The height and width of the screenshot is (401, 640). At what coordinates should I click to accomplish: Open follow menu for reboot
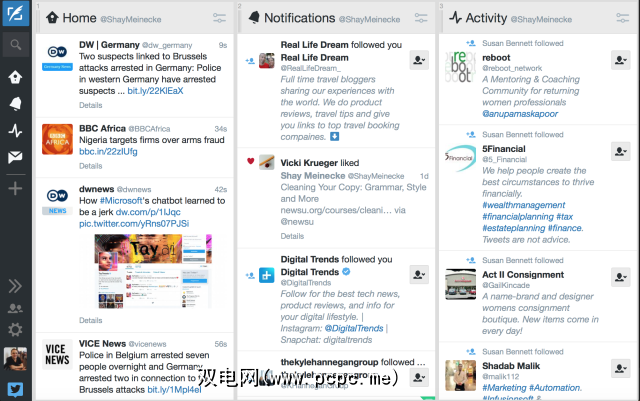pos(621,60)
